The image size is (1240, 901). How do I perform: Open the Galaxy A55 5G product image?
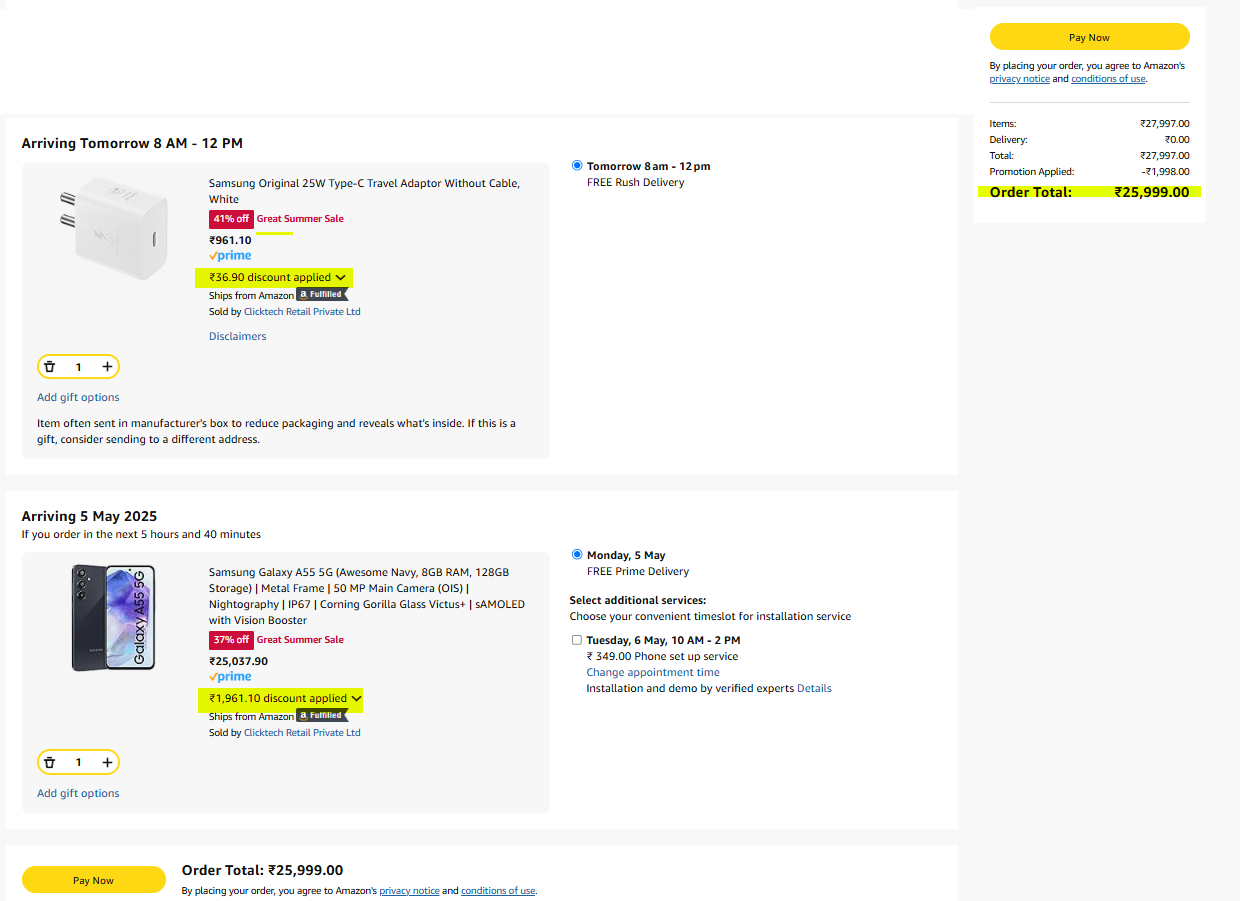click(113, 617)
